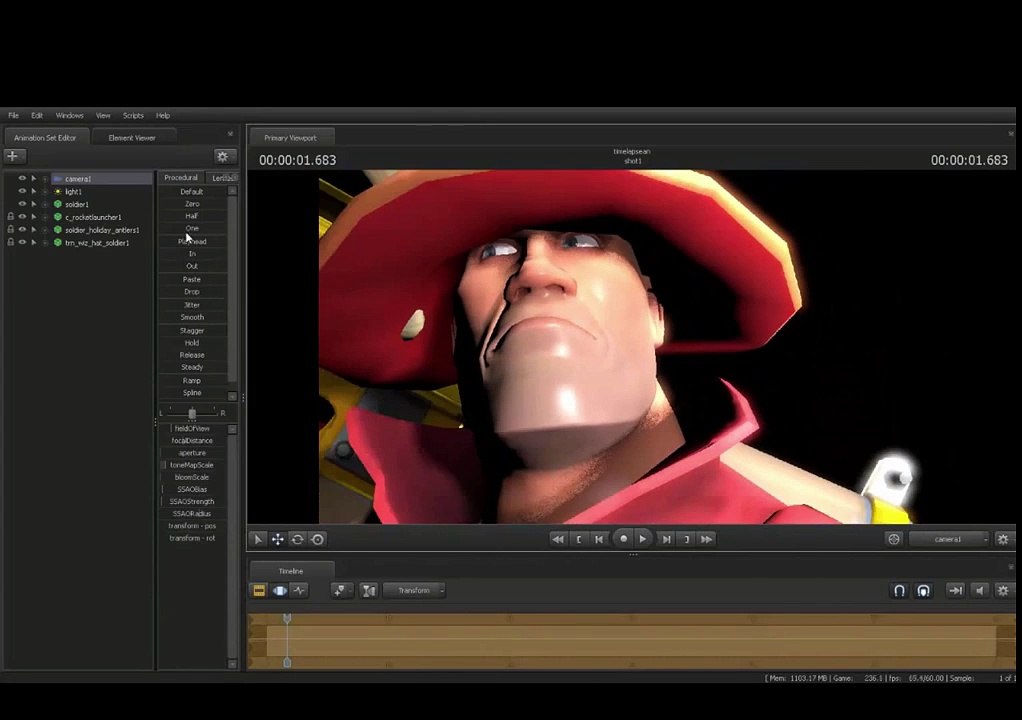Fast-forward playback with the double-arrow button
This screenshot has width=1022, height=720.
[x=707, y=540]
